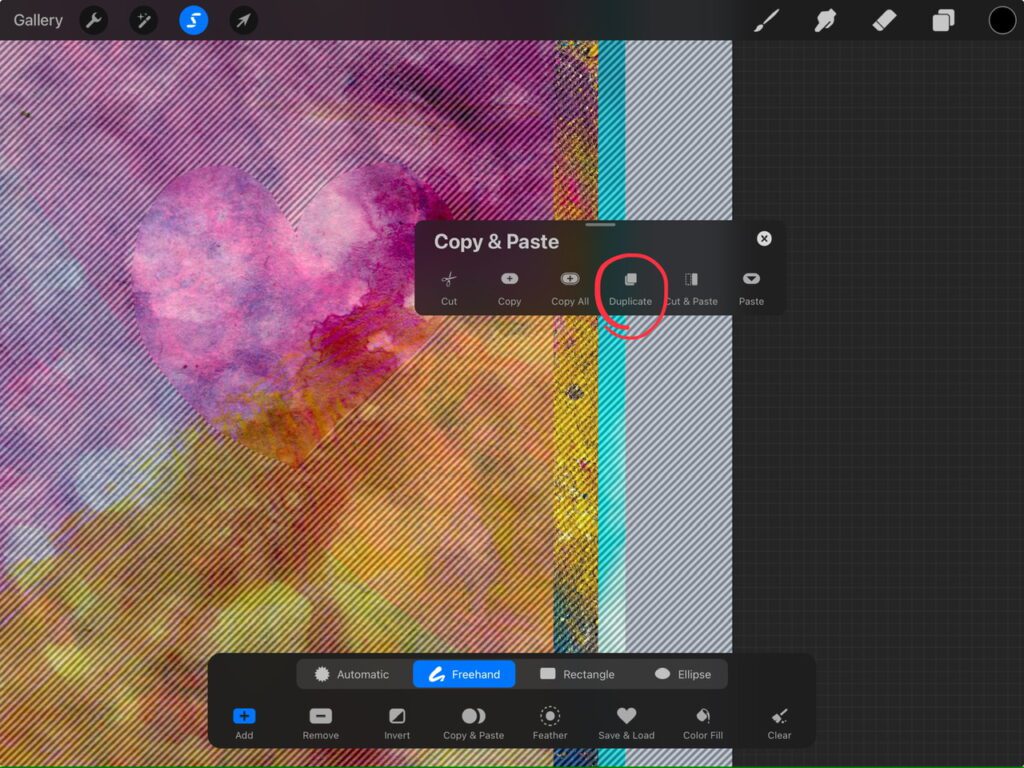
Task: Enable Add to selection
Action: (244, 723)
